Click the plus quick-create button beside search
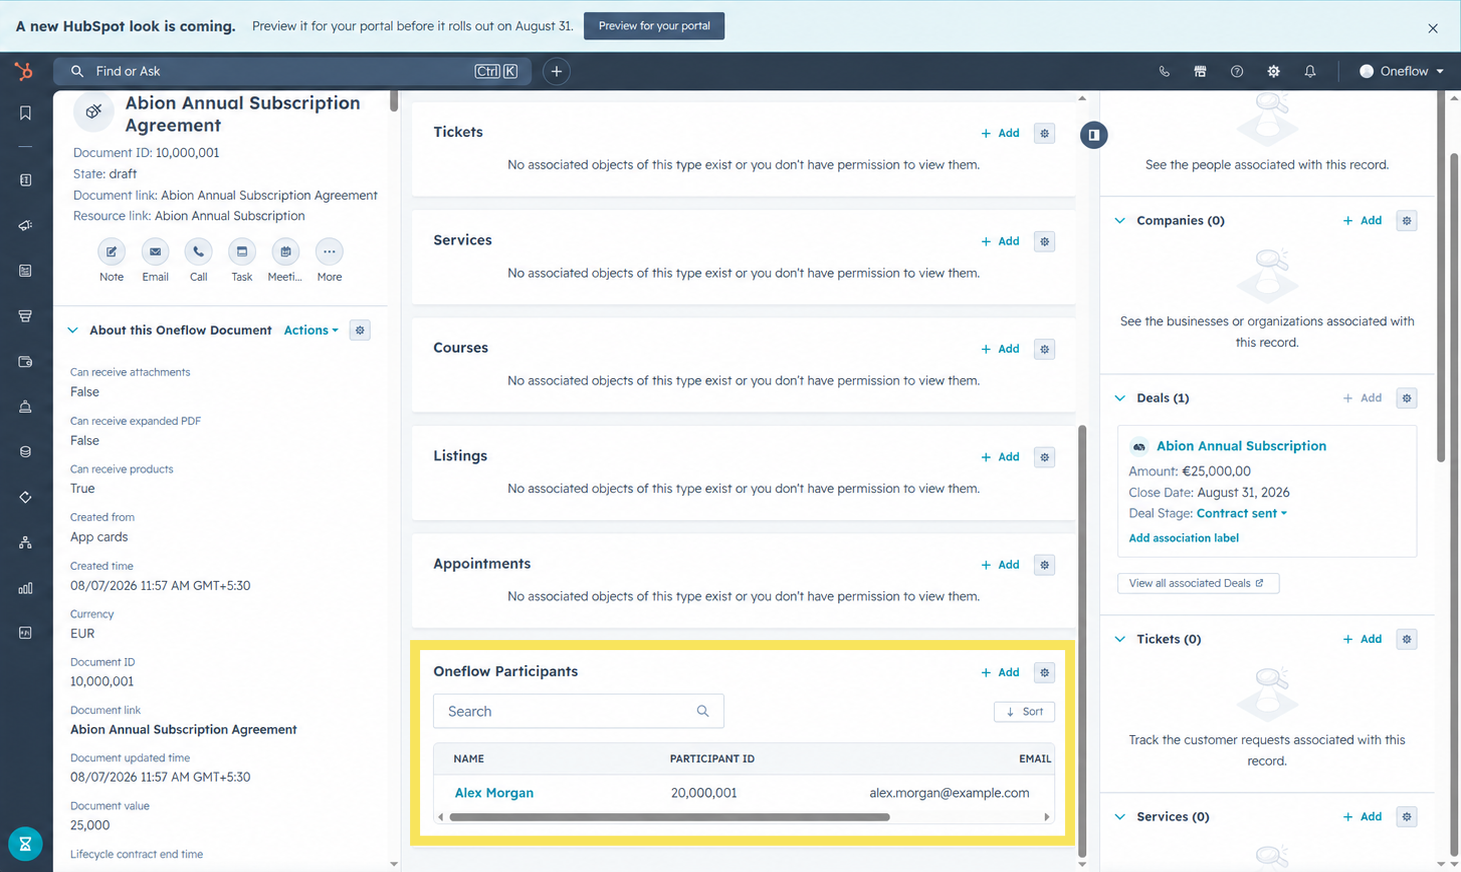1461x872 pixels. pos(556,71)
